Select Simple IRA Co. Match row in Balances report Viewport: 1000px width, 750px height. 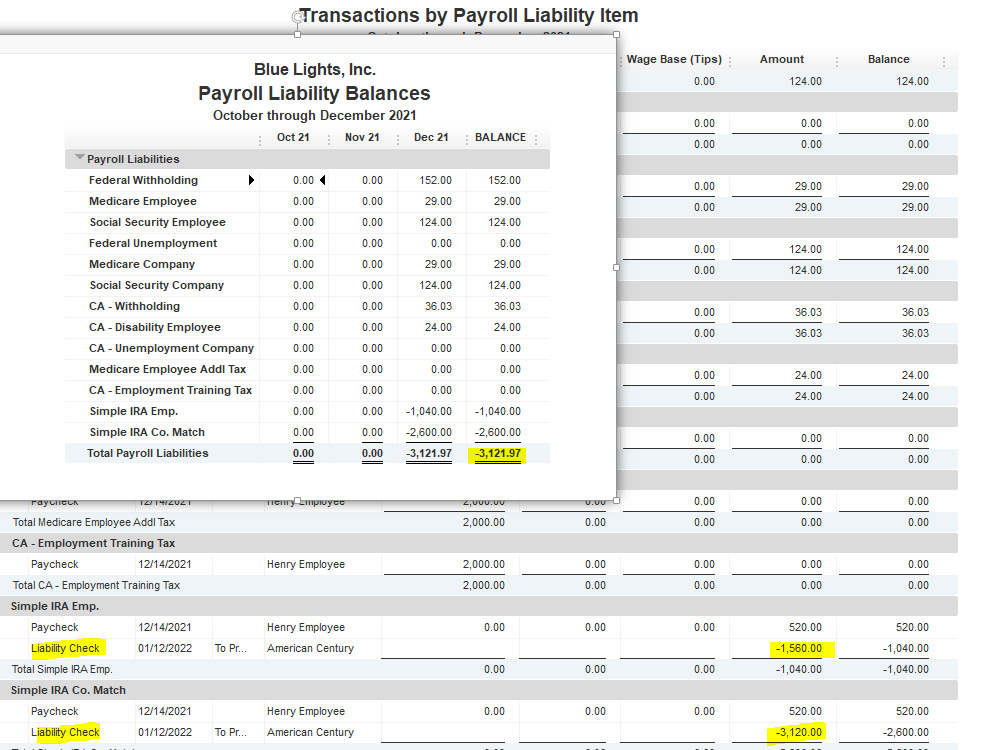[x=147, y=432]
